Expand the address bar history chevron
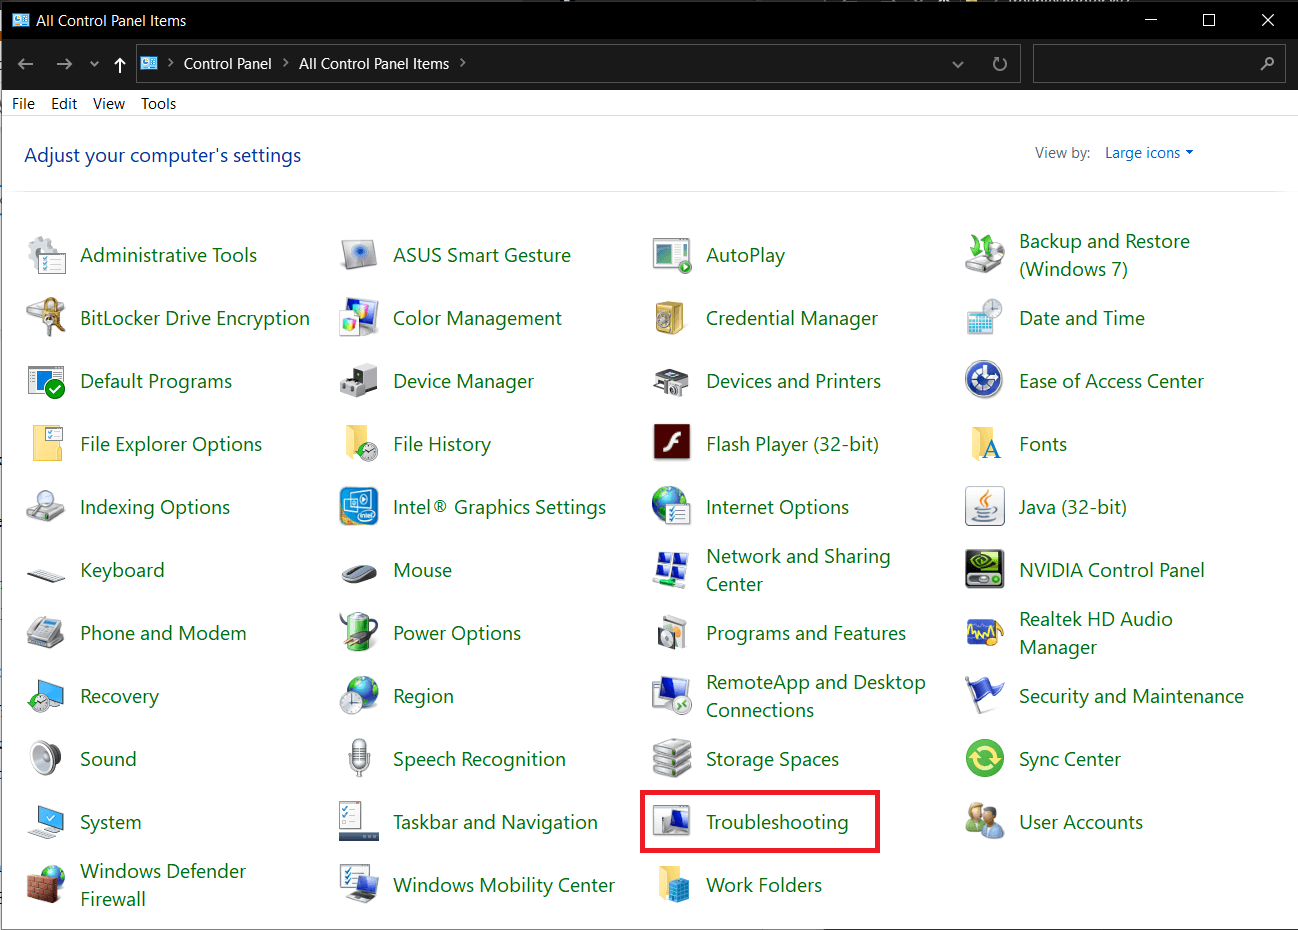The width and height of the screenshot is (1298, 930). tap(958, 63)
